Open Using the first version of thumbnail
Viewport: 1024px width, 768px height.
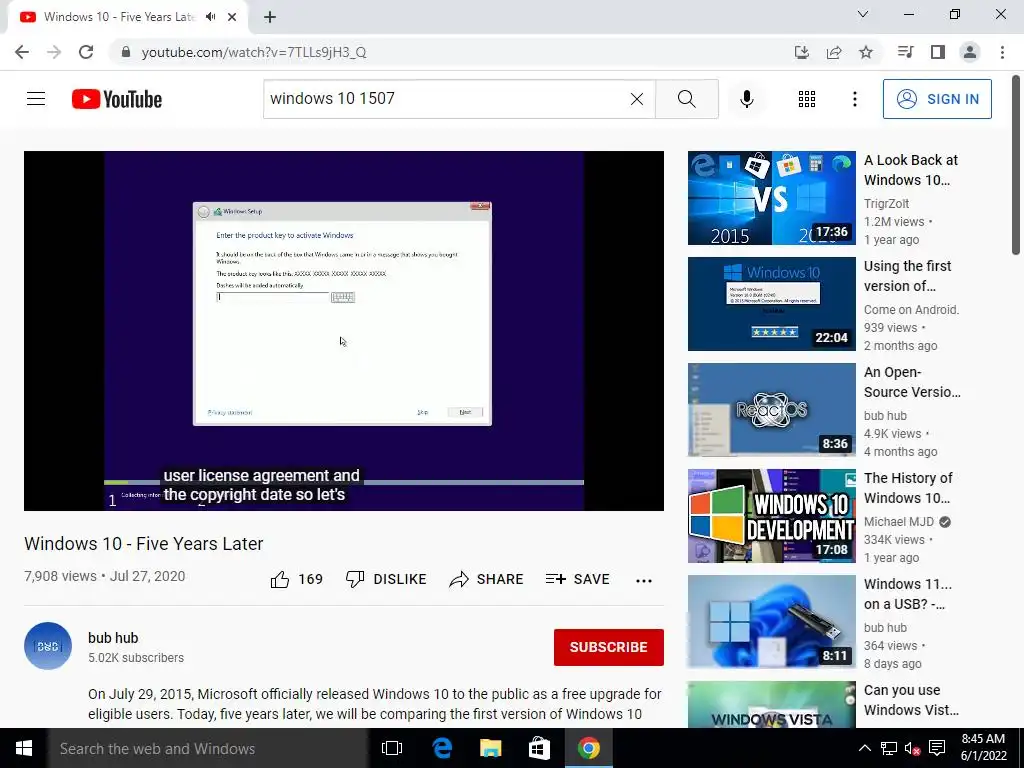771,304
